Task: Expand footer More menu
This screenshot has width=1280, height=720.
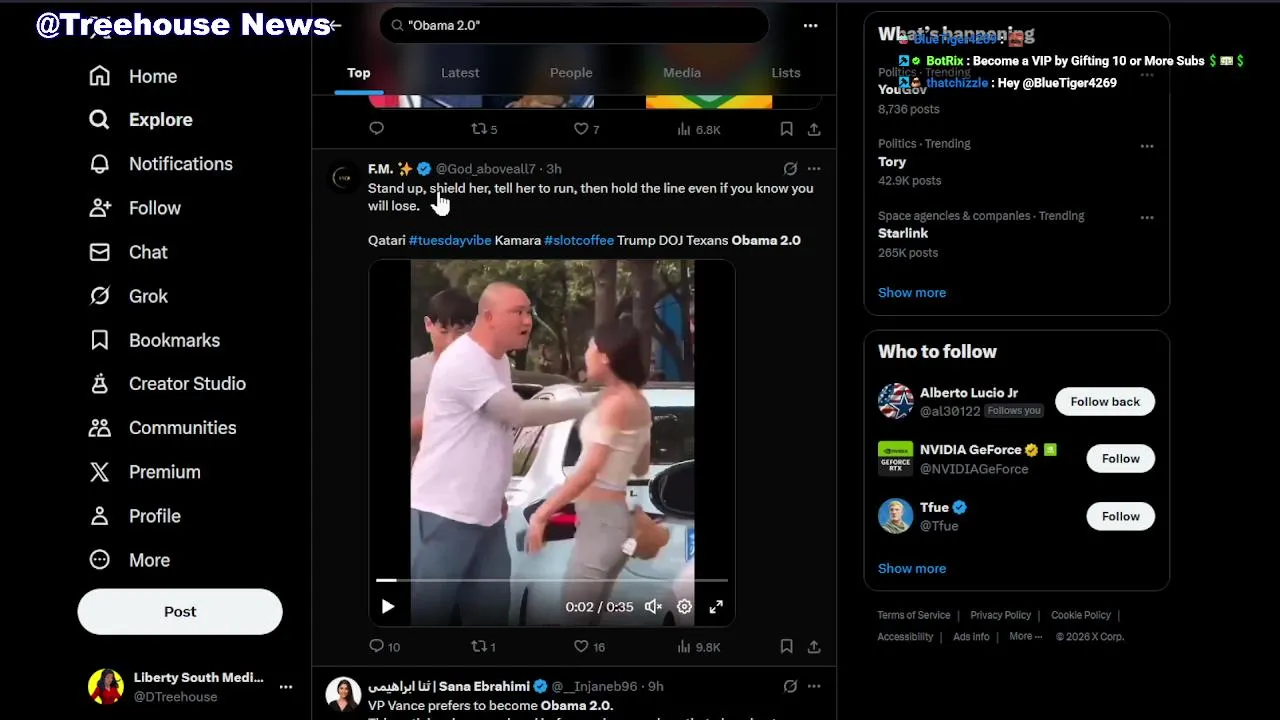Action: pos(1025,636)
